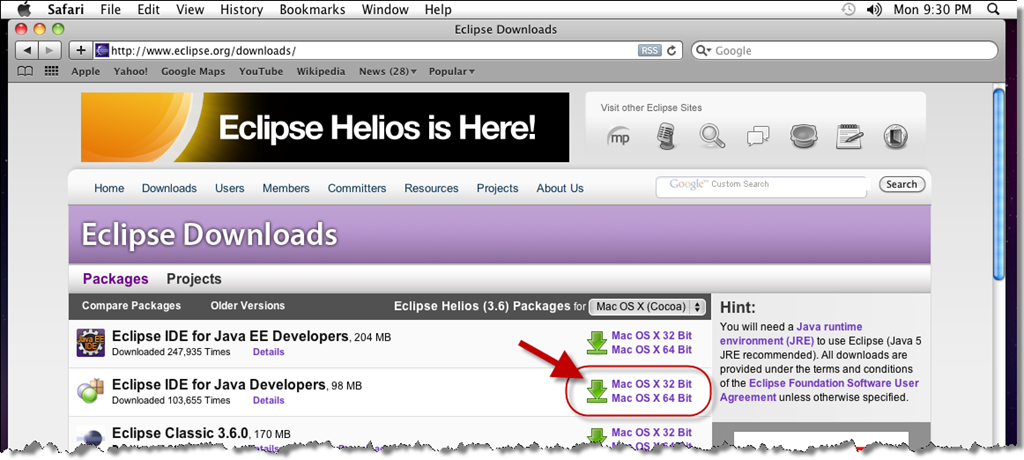Open the bookmarks book icon
The width and height of the screenshot is (1024, 460).
click(25, 71)
